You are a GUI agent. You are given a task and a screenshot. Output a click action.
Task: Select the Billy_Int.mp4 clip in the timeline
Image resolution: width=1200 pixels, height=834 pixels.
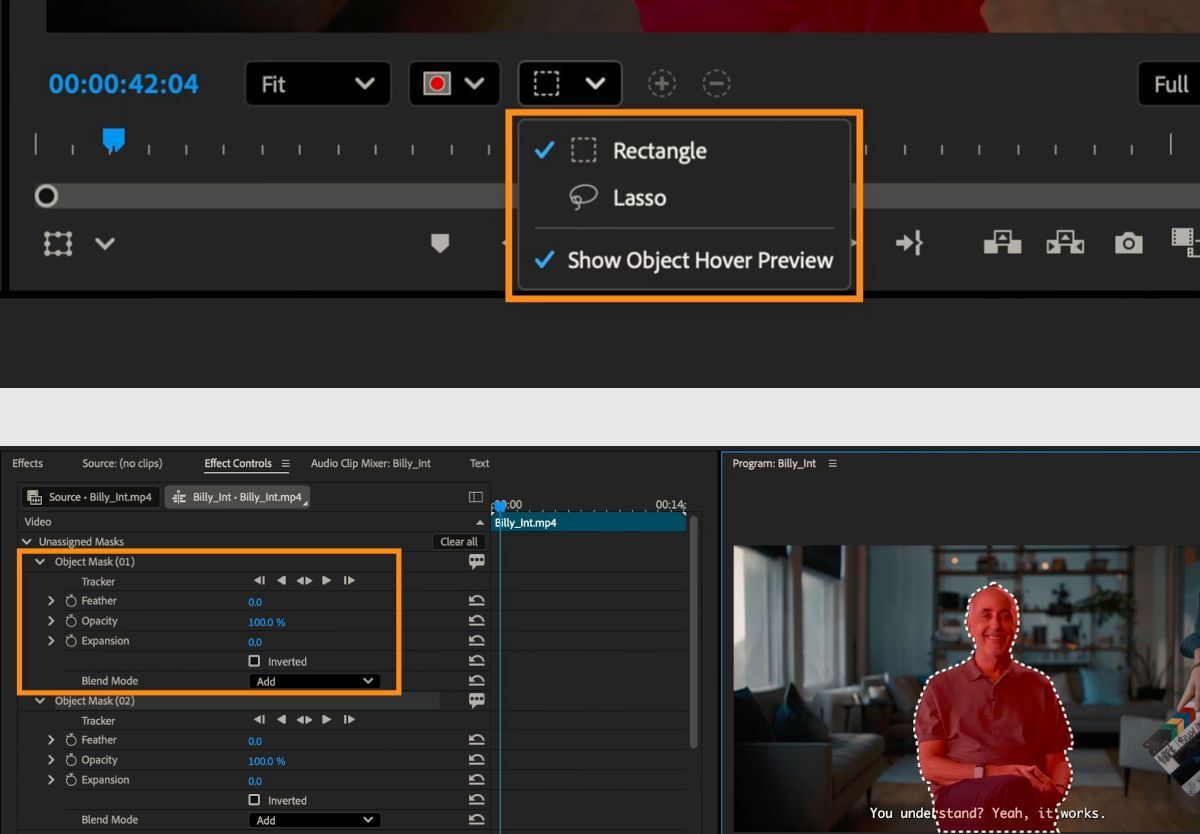click(590, 521)
